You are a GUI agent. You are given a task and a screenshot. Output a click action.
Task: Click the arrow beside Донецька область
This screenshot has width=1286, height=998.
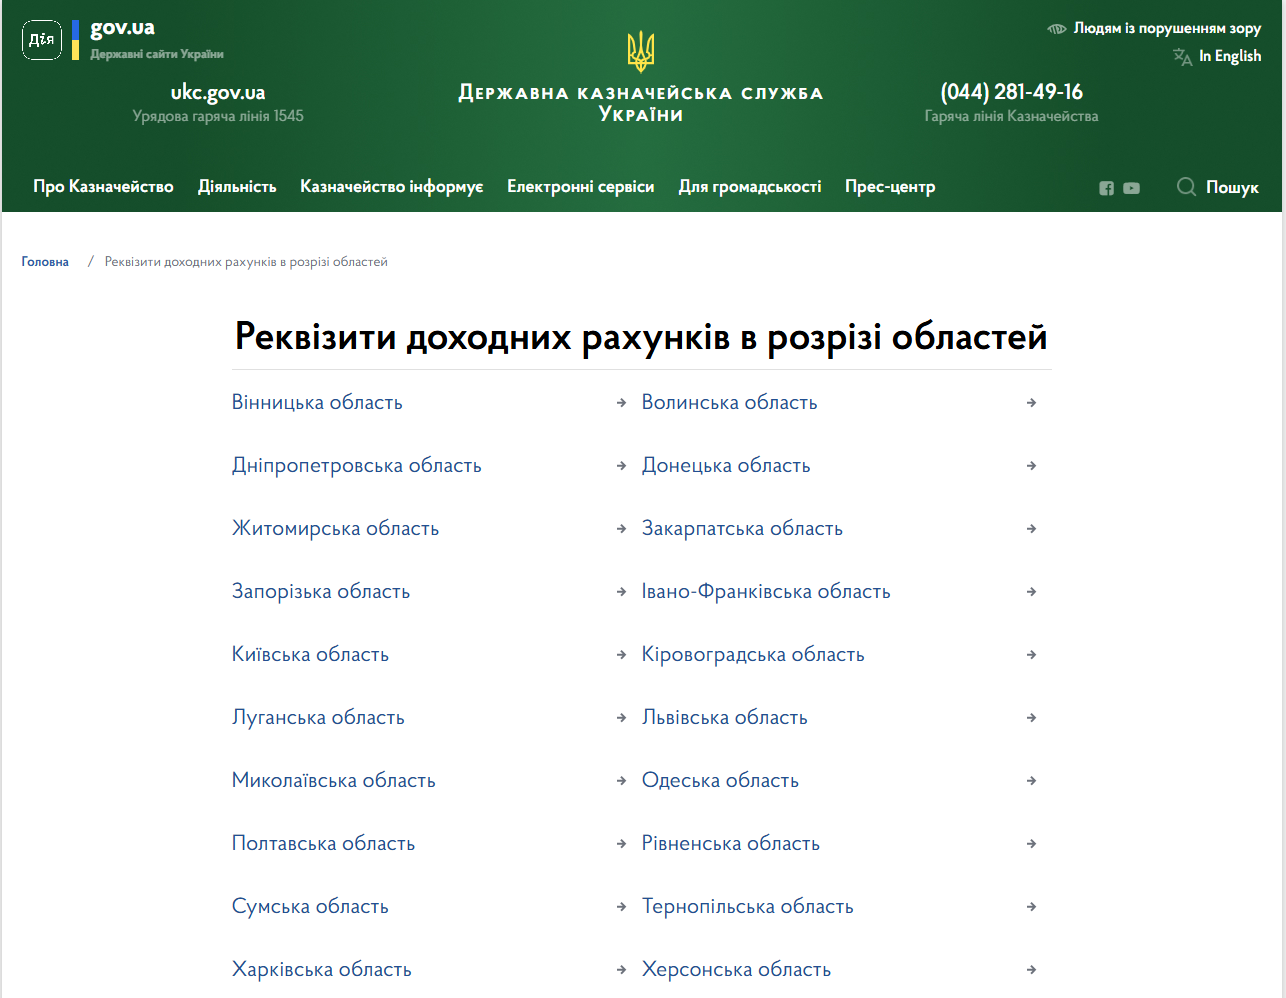click(x=1031, y=466)
